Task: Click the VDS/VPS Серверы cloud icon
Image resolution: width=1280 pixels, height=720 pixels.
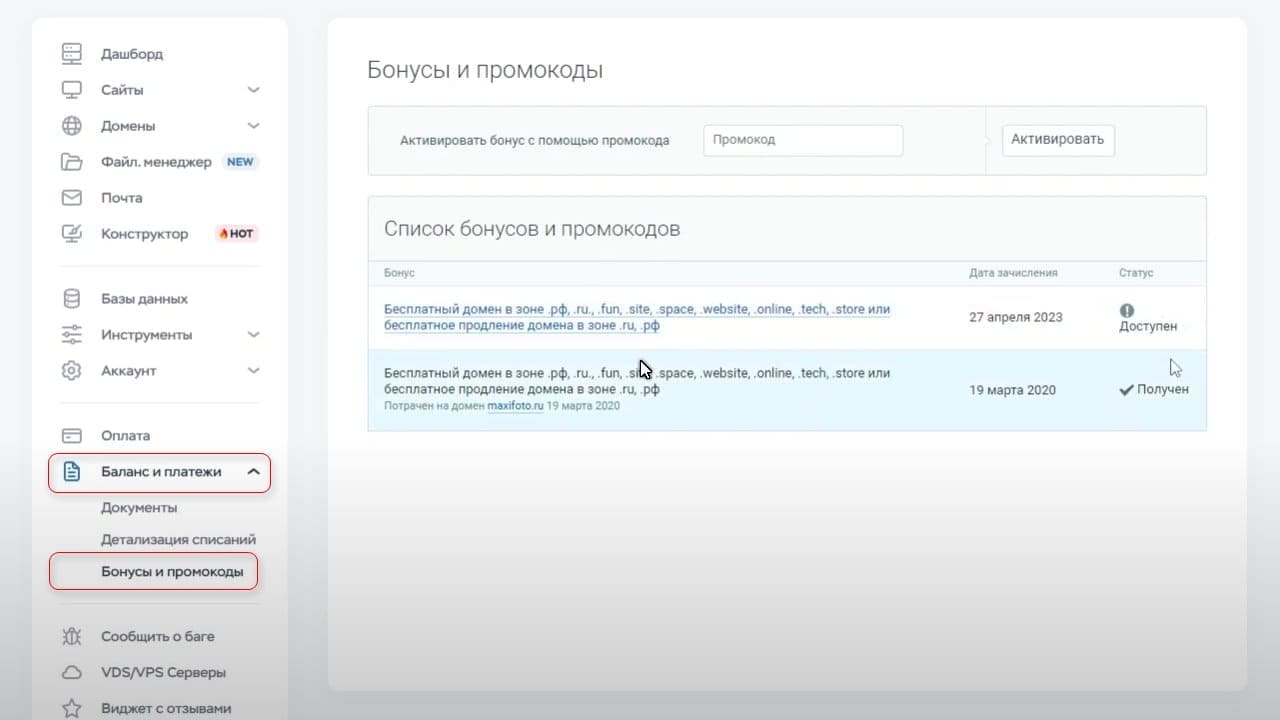Action: coord(71,672)
